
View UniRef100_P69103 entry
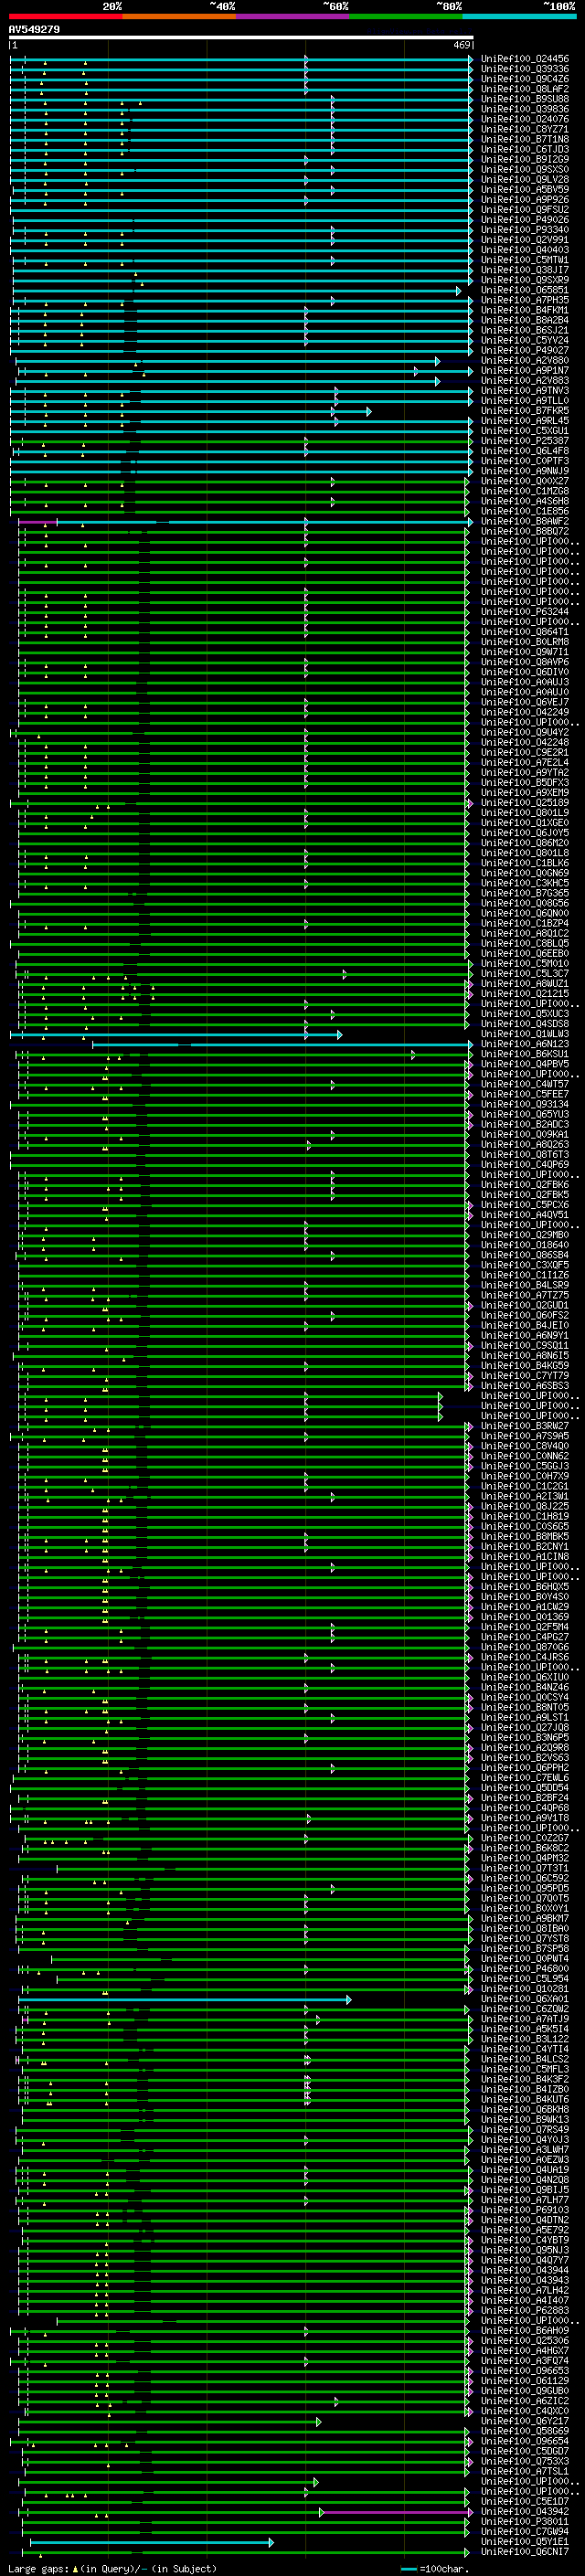(x=525, y=2210)
